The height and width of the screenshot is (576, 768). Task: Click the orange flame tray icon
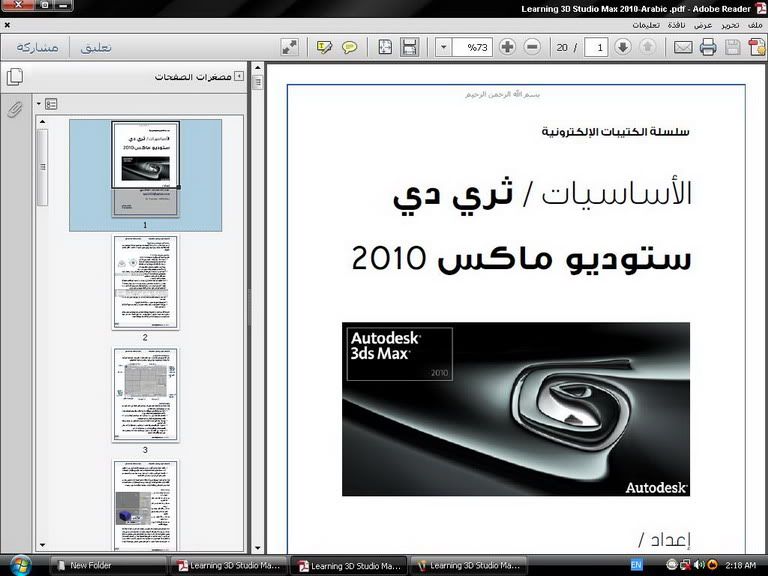[713, 565]
